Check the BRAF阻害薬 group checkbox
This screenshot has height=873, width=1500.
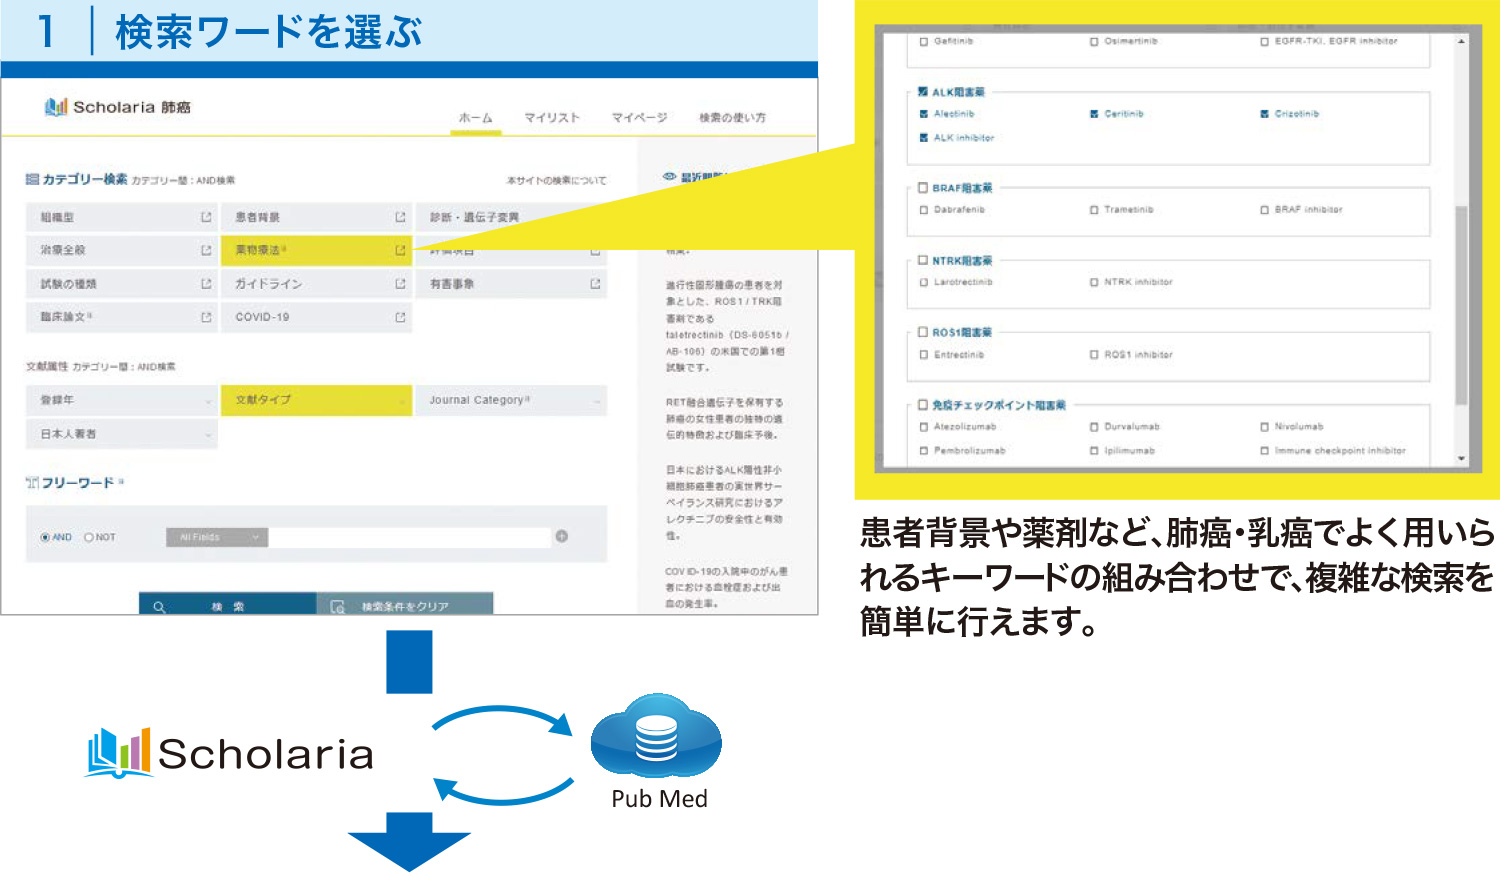tap(923, 187)
